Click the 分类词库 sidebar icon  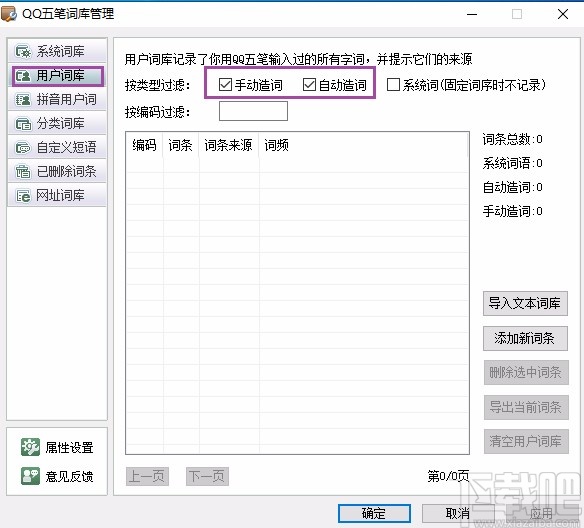coord(23,124)
